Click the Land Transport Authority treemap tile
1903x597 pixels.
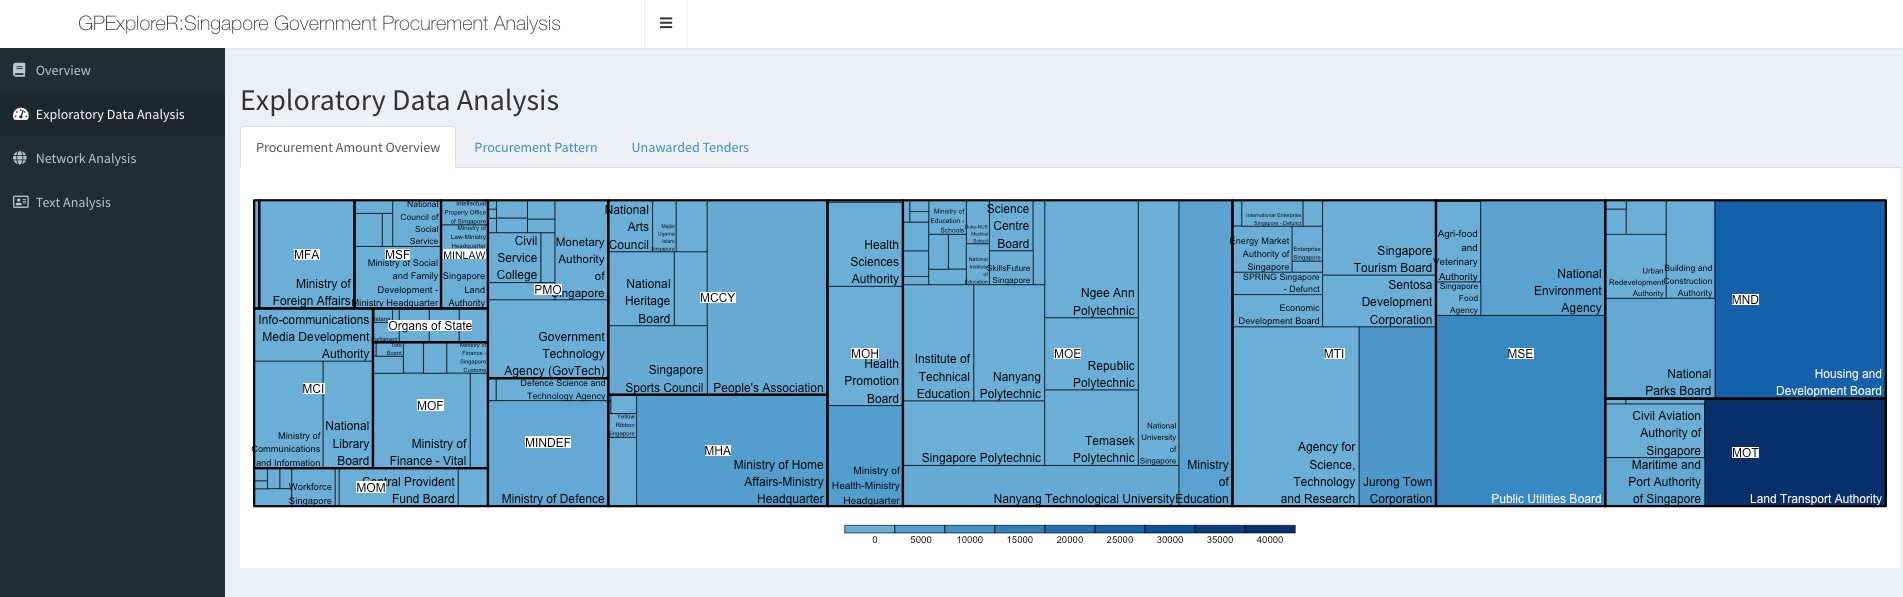pyautogui.click(x=1795, y=453)
